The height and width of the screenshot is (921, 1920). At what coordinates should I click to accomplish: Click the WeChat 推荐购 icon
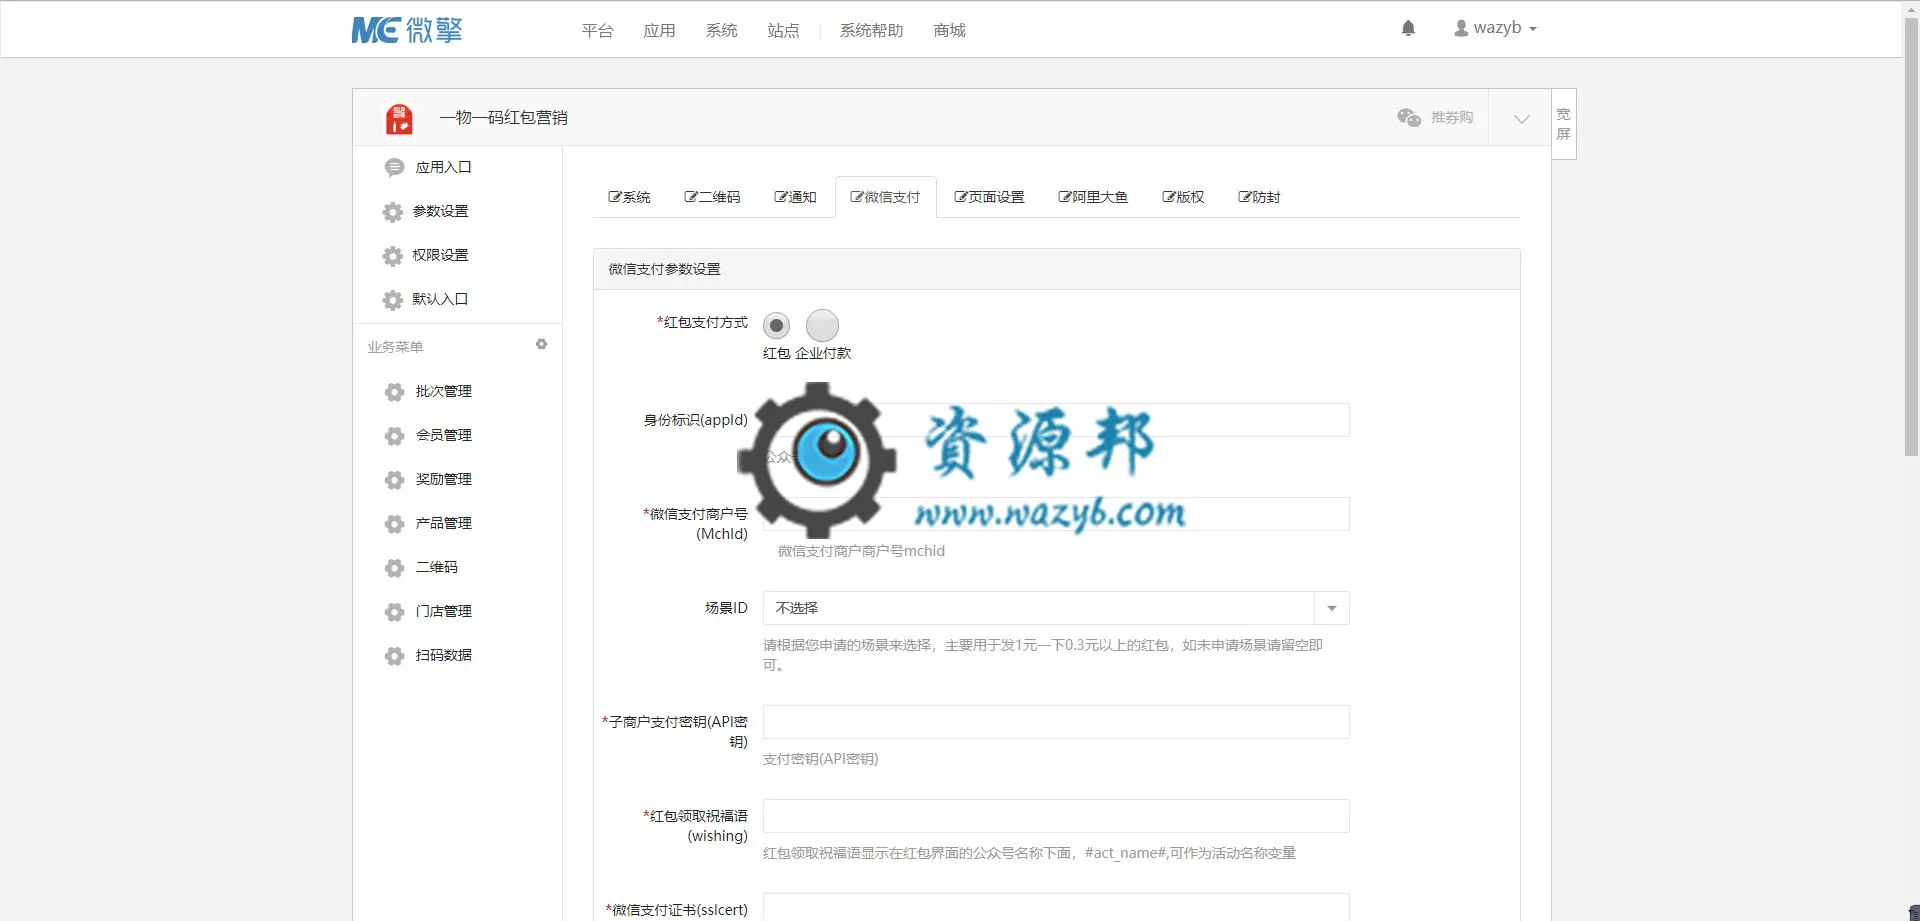[x=1409, y=117]
